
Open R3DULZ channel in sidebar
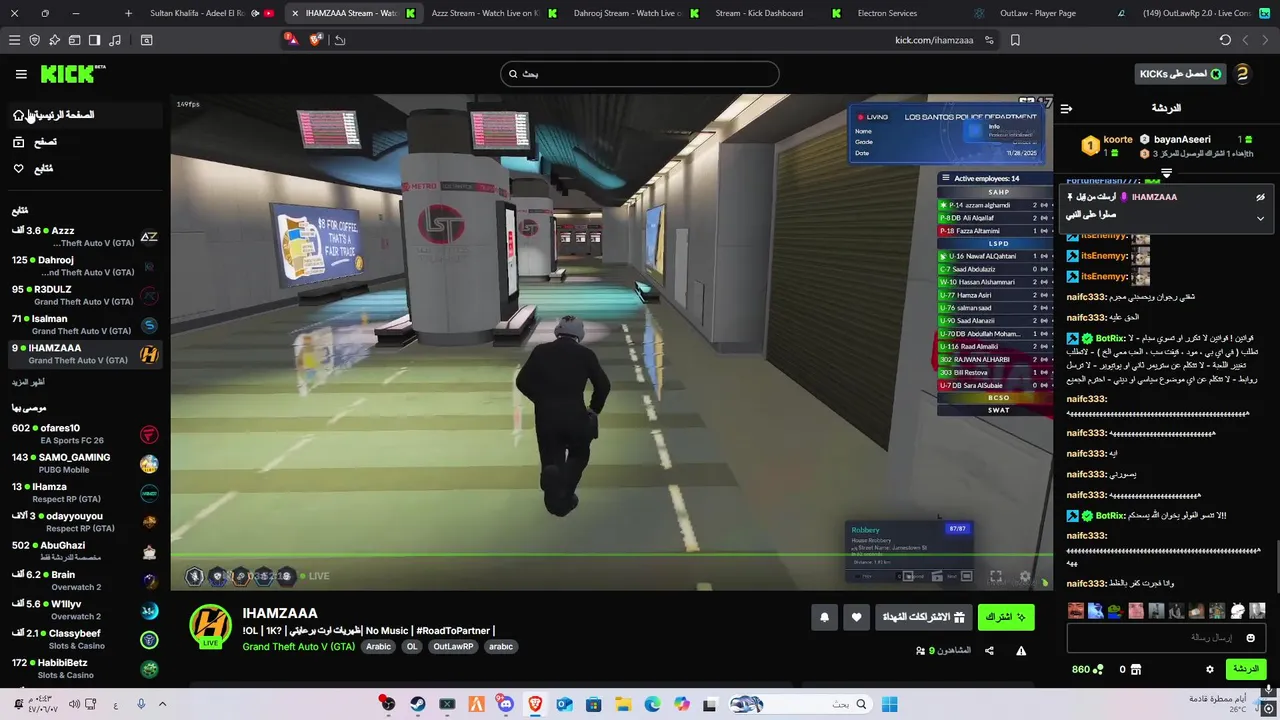[84, 295]
